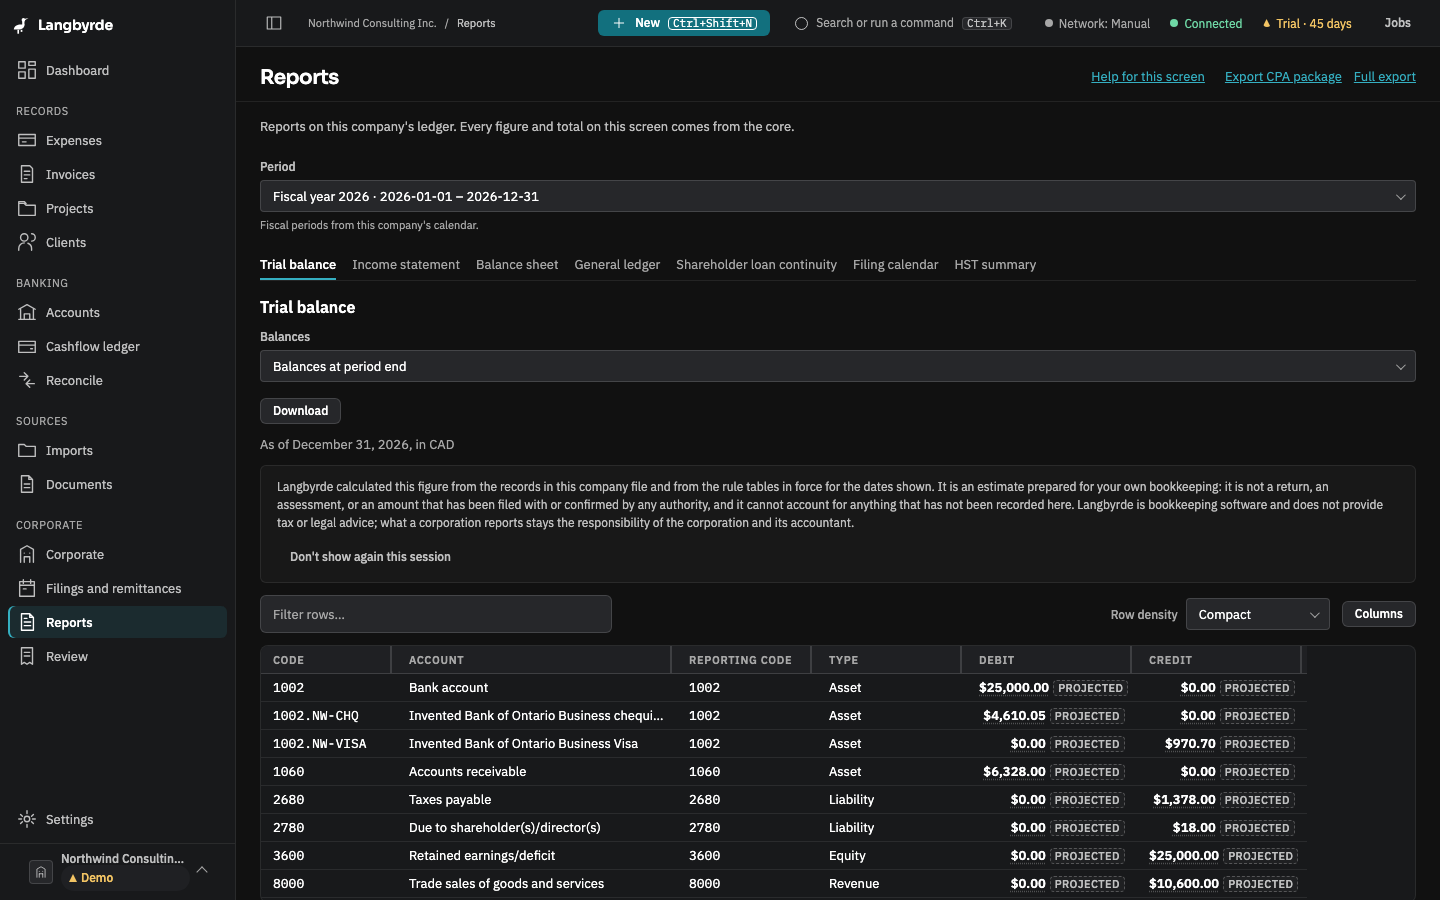
Task: Click the Filter rows input field
Action: pyautogui.click(x=436, y=614)
